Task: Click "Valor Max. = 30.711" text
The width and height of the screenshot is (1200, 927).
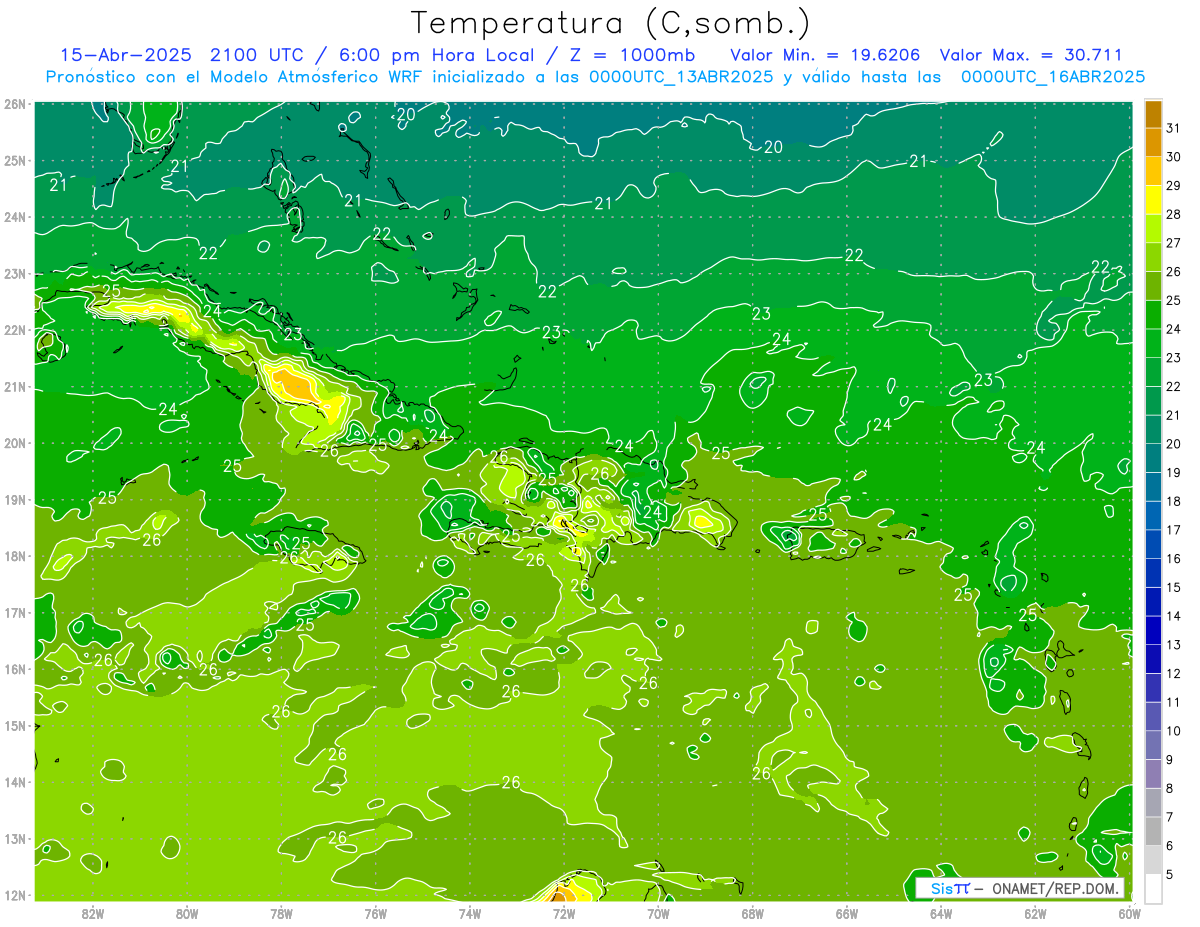Action: (1032, 55)
